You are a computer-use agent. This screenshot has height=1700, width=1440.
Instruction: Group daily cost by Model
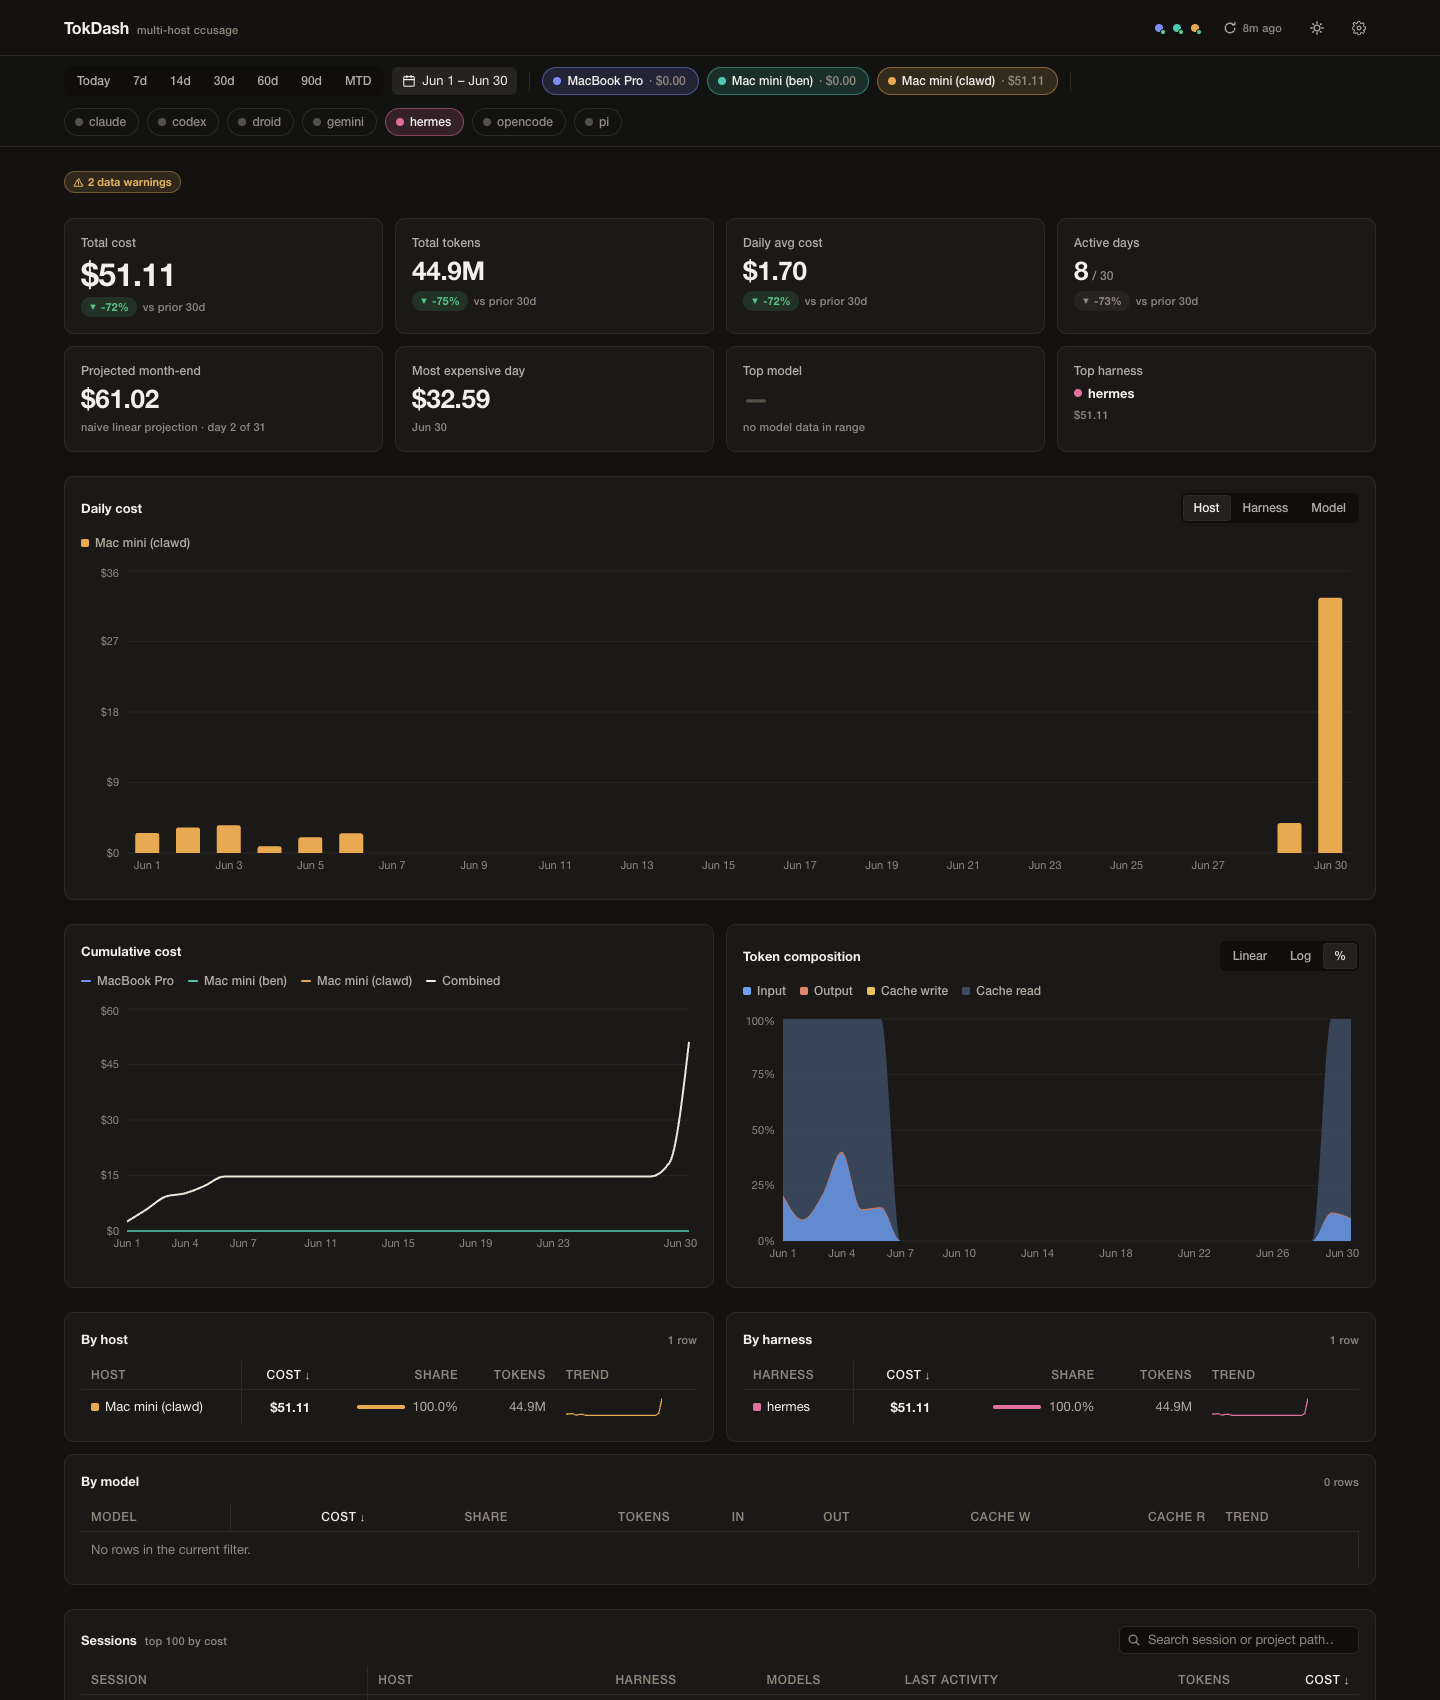[x=1328, y=508]
